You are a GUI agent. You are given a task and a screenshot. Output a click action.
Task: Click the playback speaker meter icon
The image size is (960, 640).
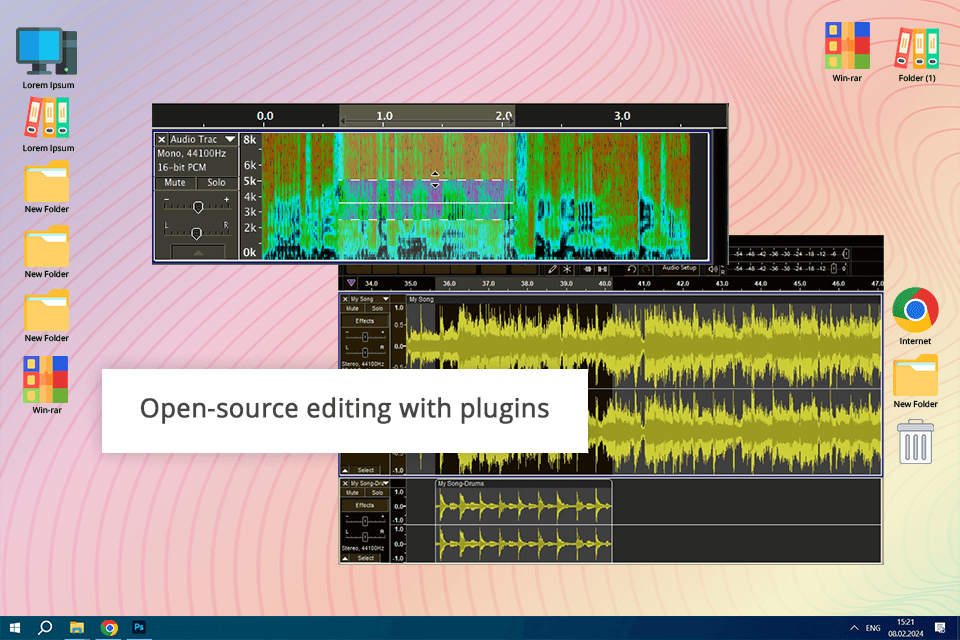(x=713, y=269)
